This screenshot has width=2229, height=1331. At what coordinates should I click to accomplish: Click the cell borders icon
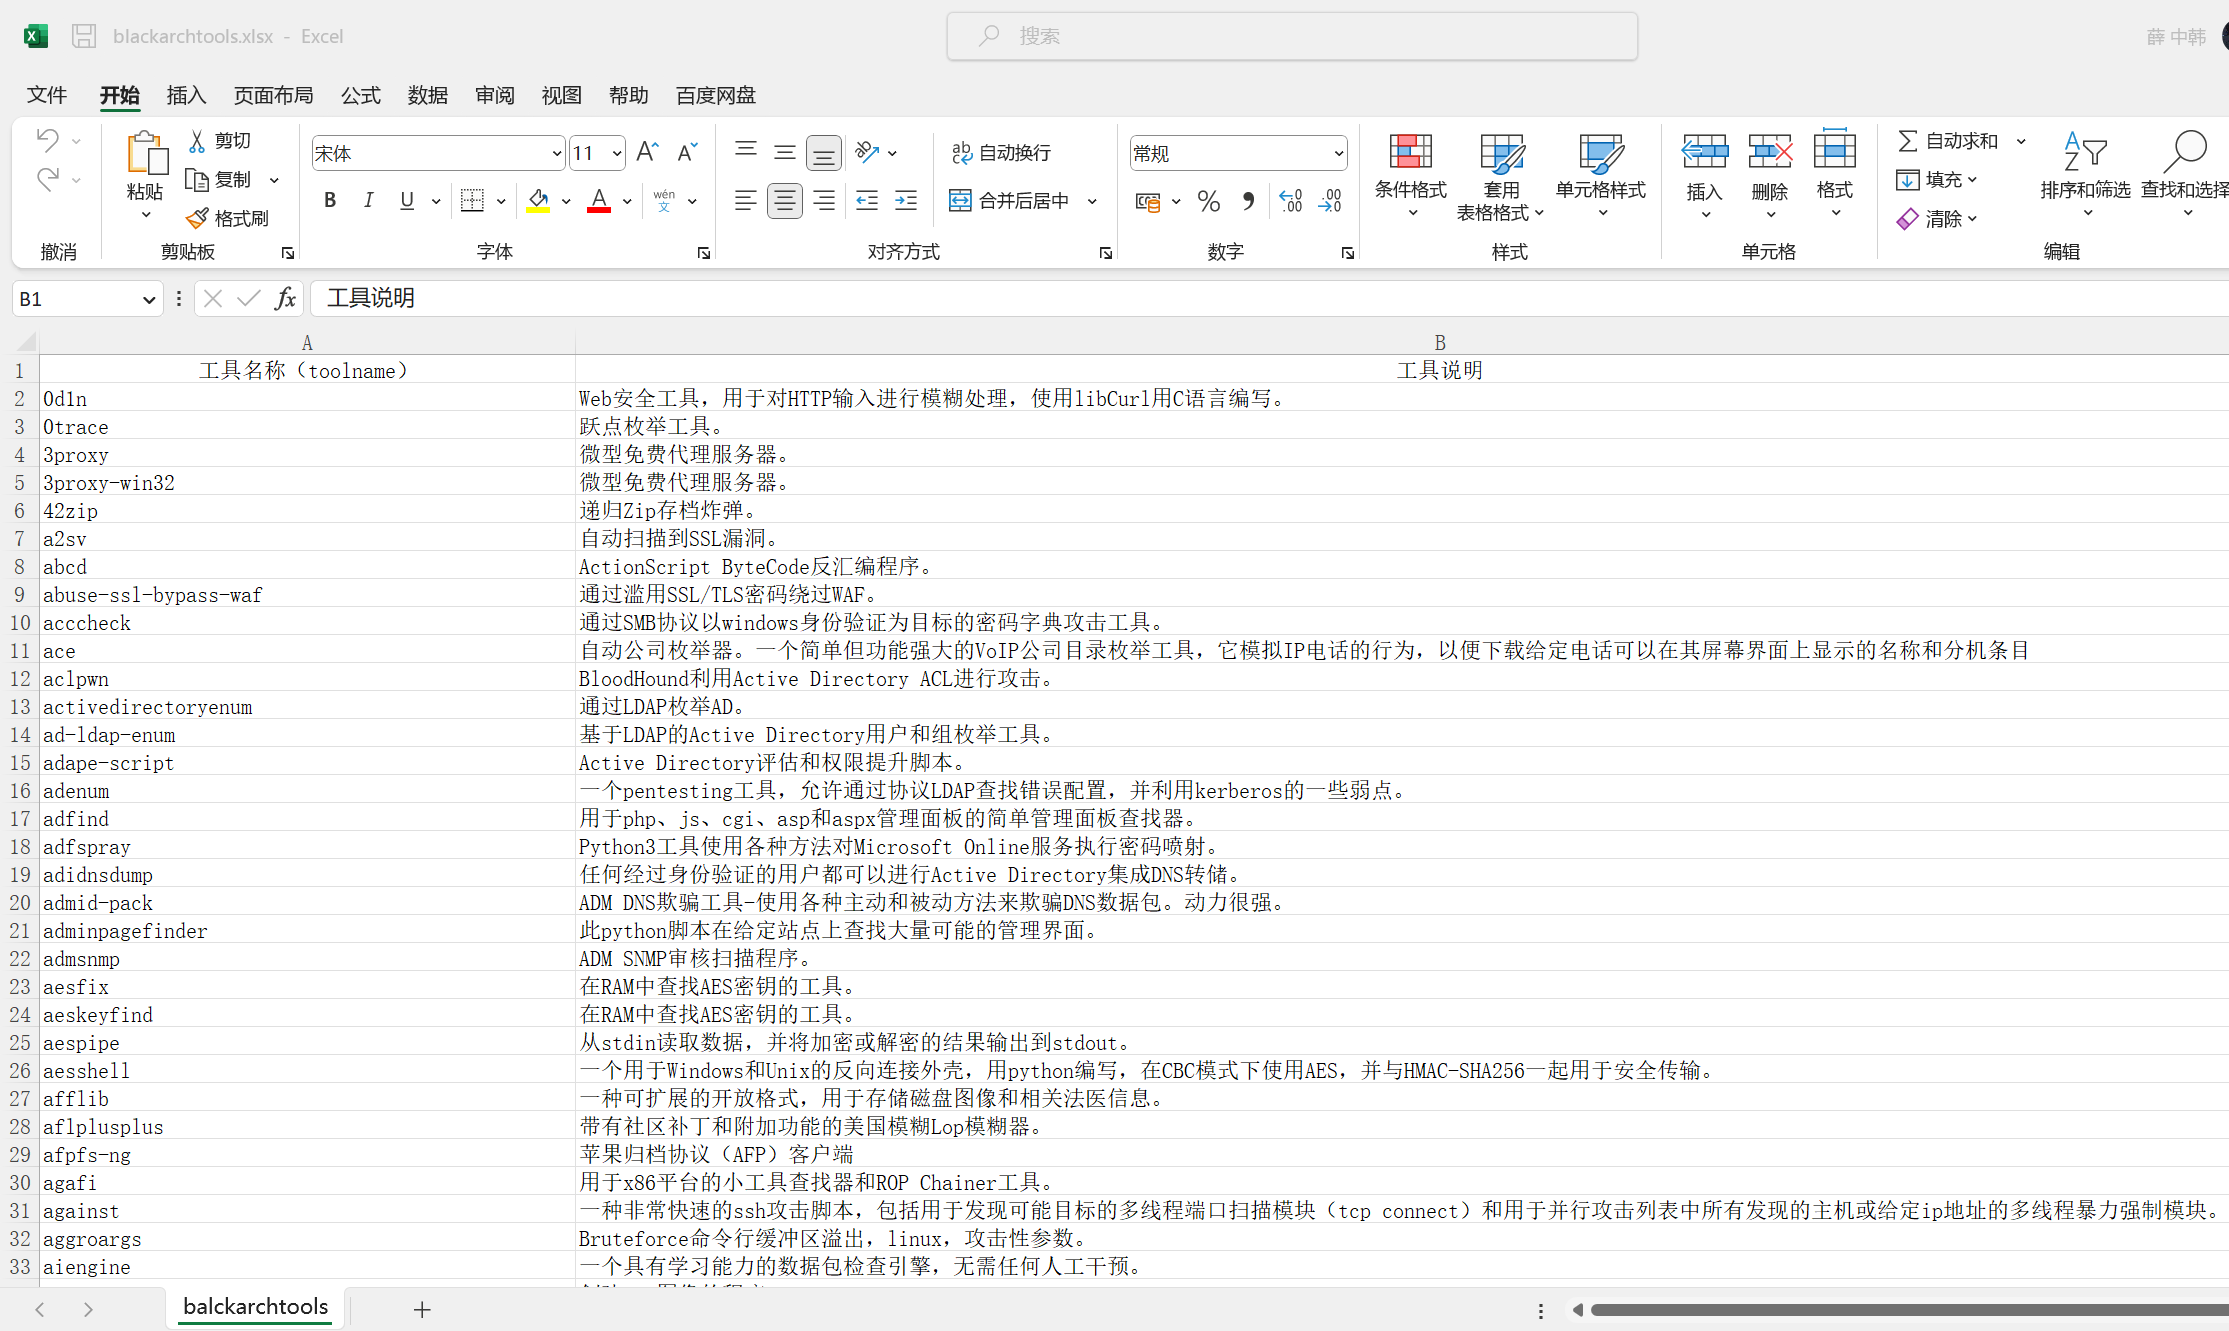(x=472, y=200)
